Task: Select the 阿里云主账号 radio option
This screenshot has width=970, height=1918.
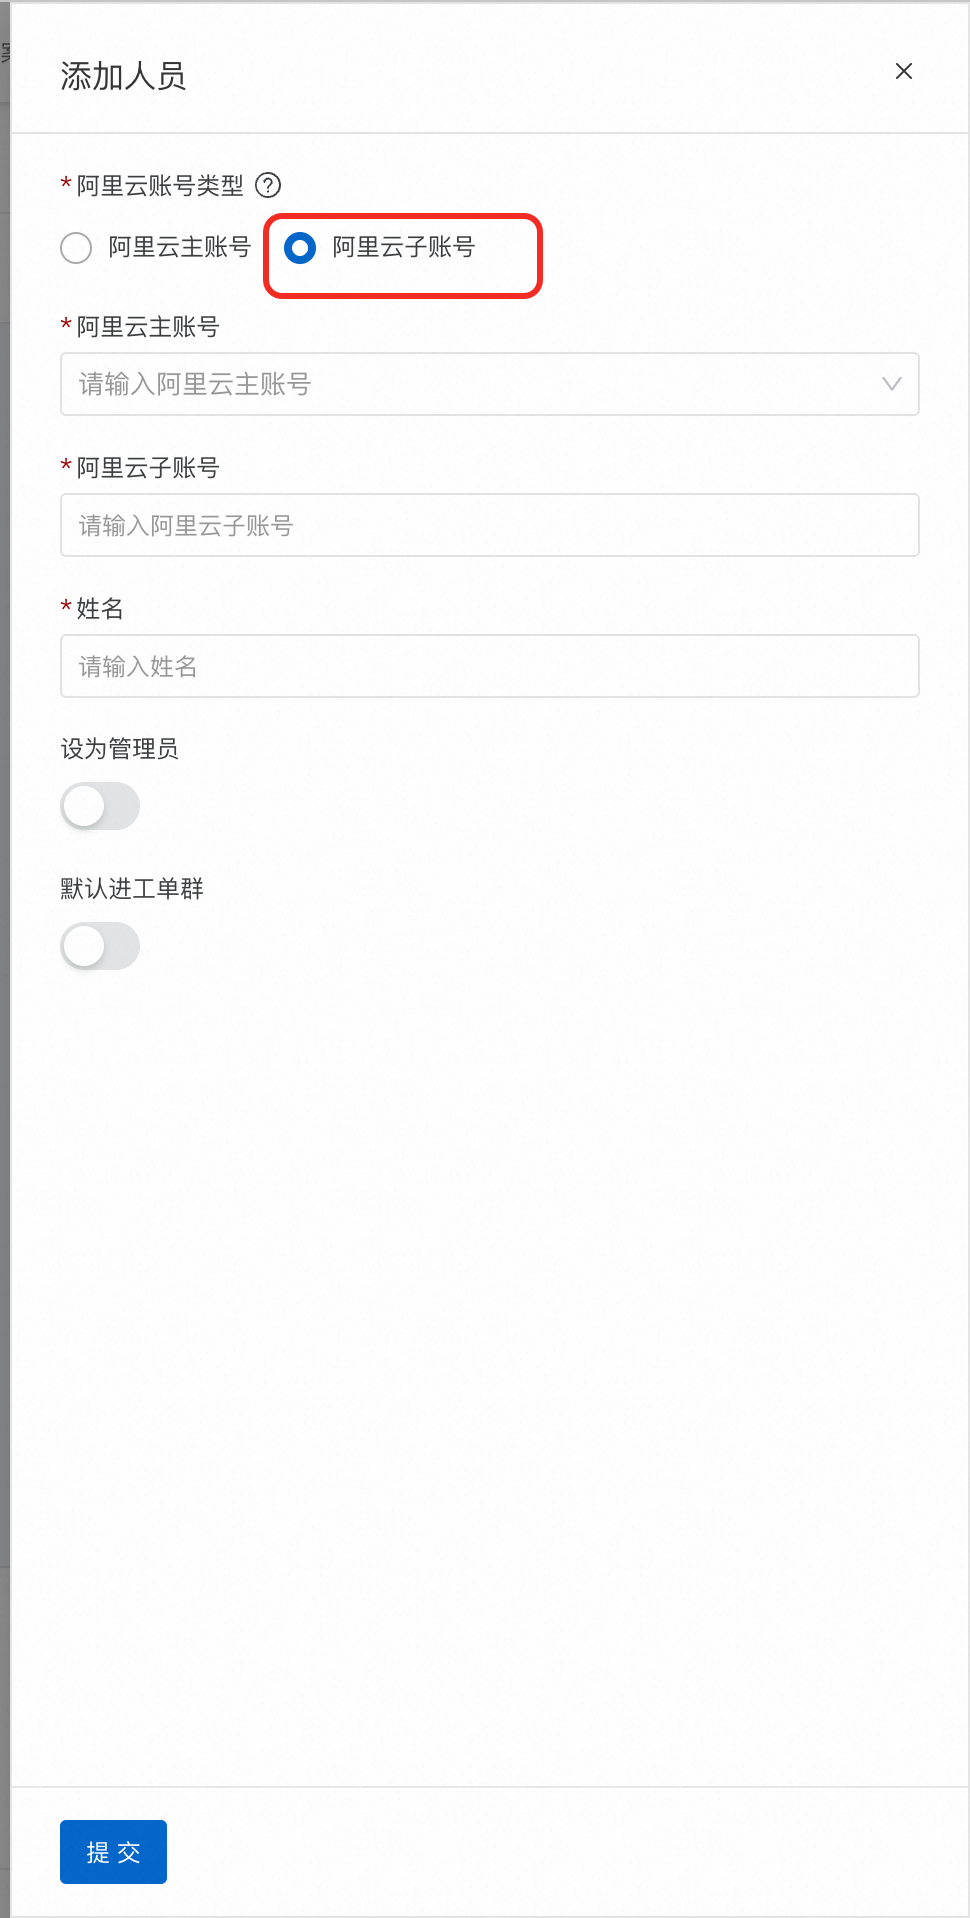Action: pos(76,248)
